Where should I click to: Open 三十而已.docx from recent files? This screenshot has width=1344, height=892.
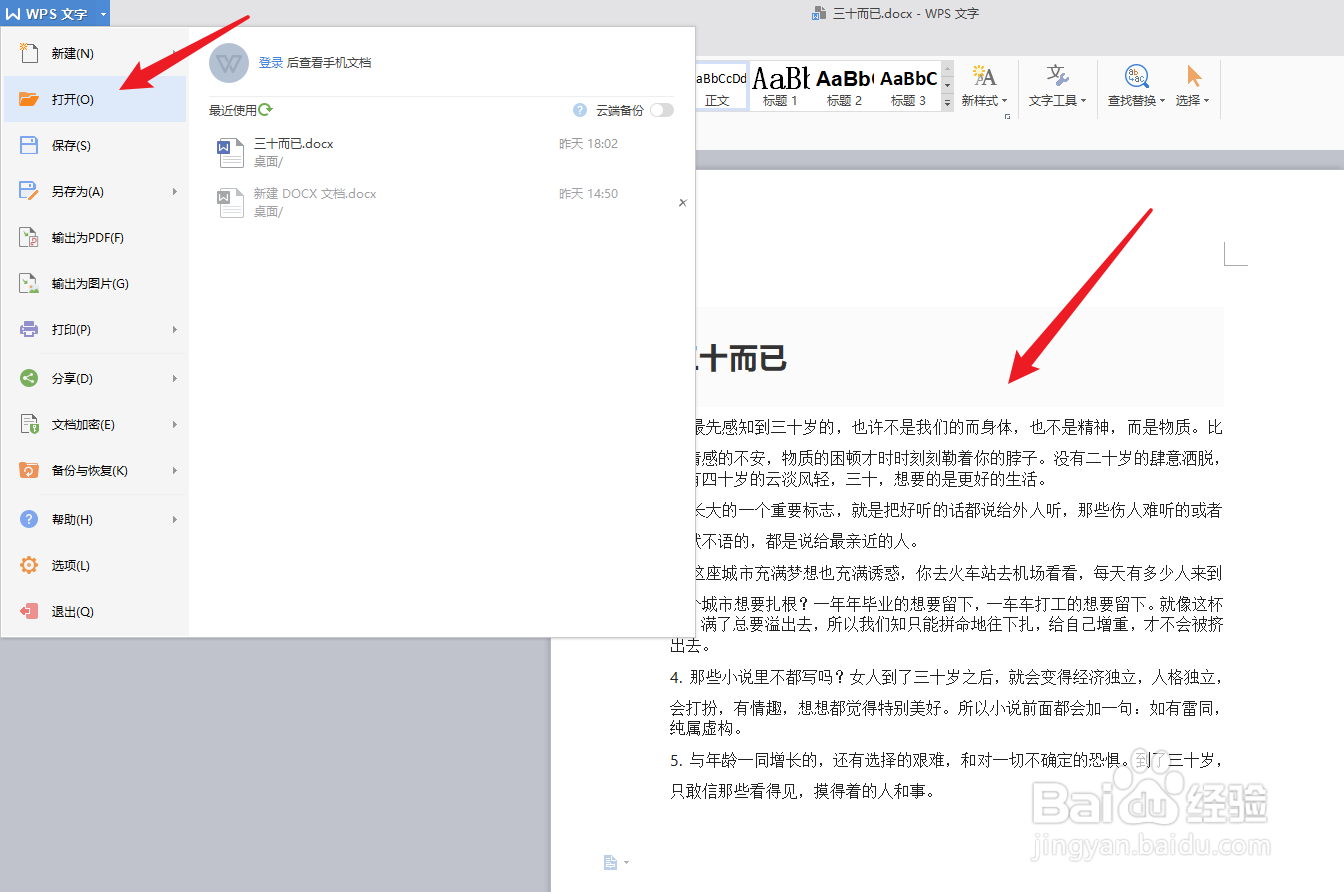[x=293, y=143]
